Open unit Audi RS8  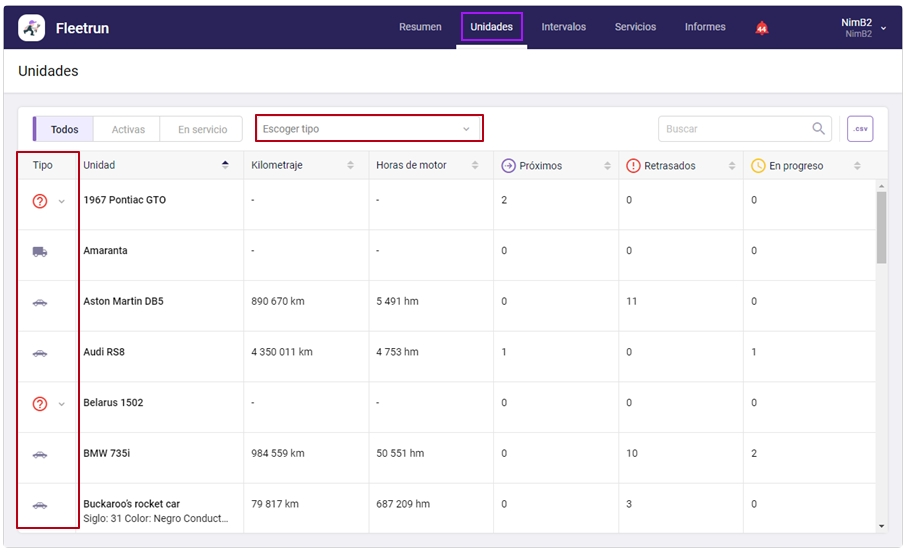pos(104,351)
